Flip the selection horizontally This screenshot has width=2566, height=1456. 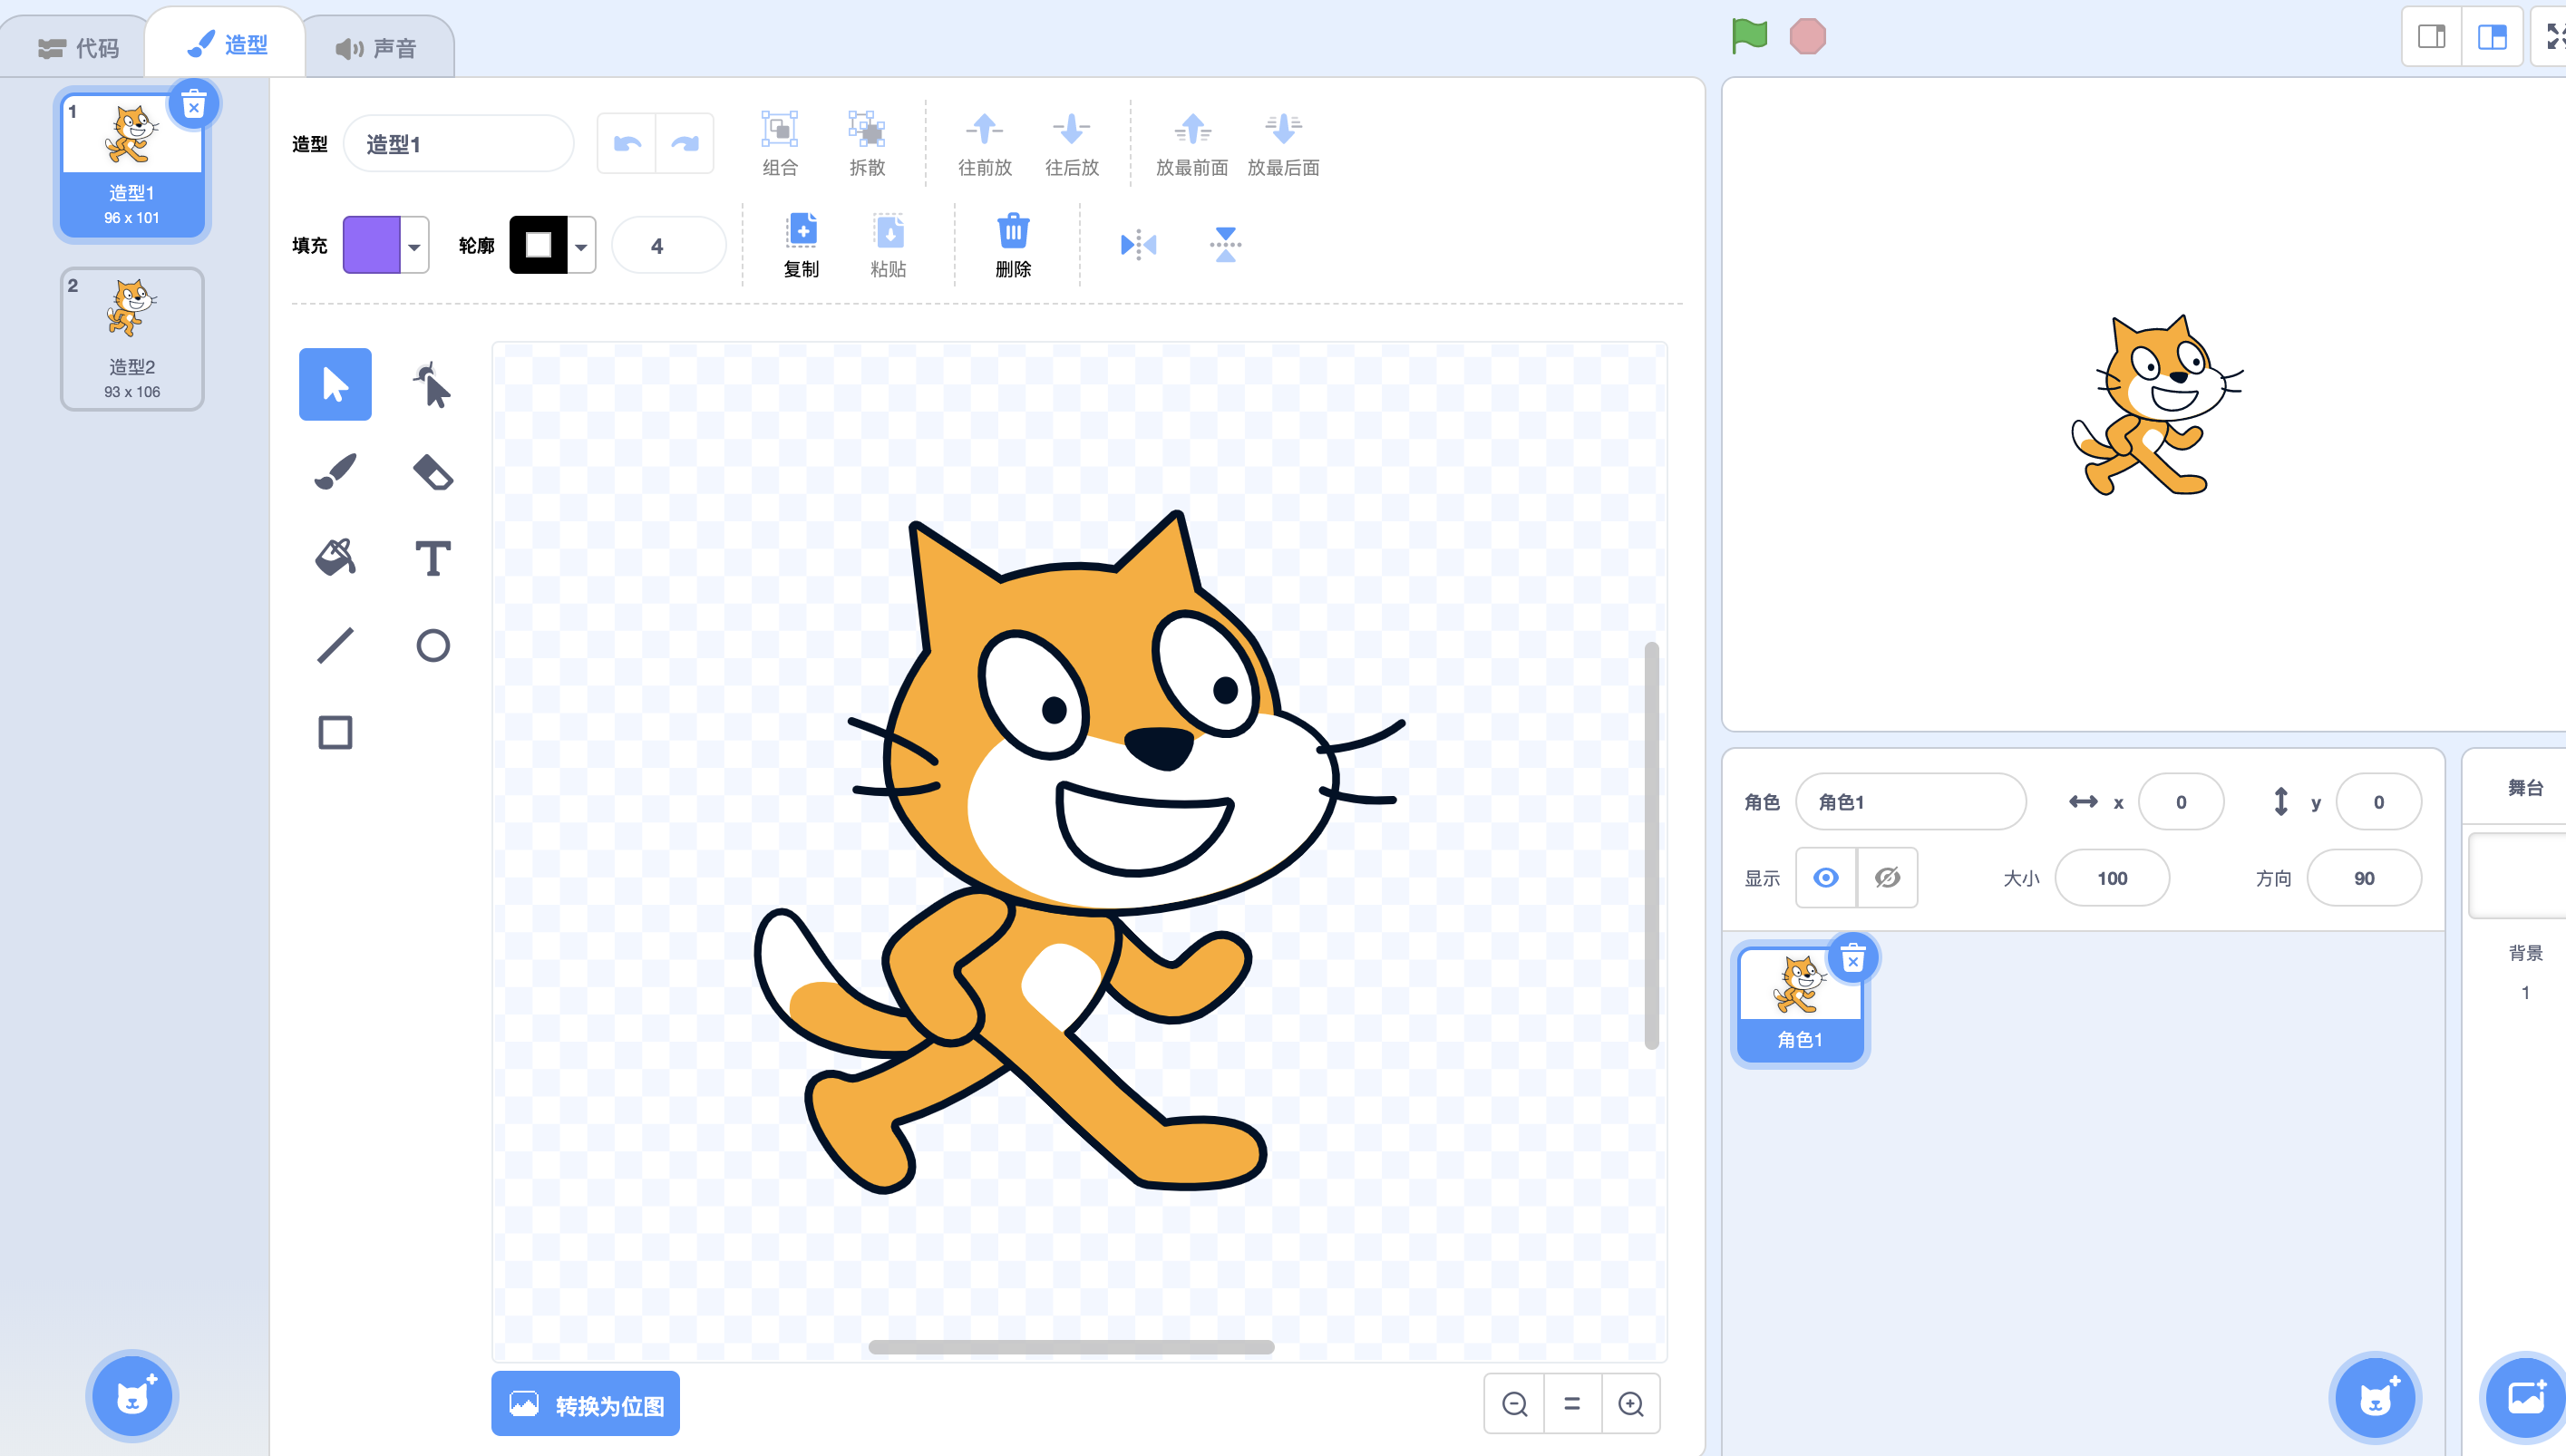pos(1139,245)
